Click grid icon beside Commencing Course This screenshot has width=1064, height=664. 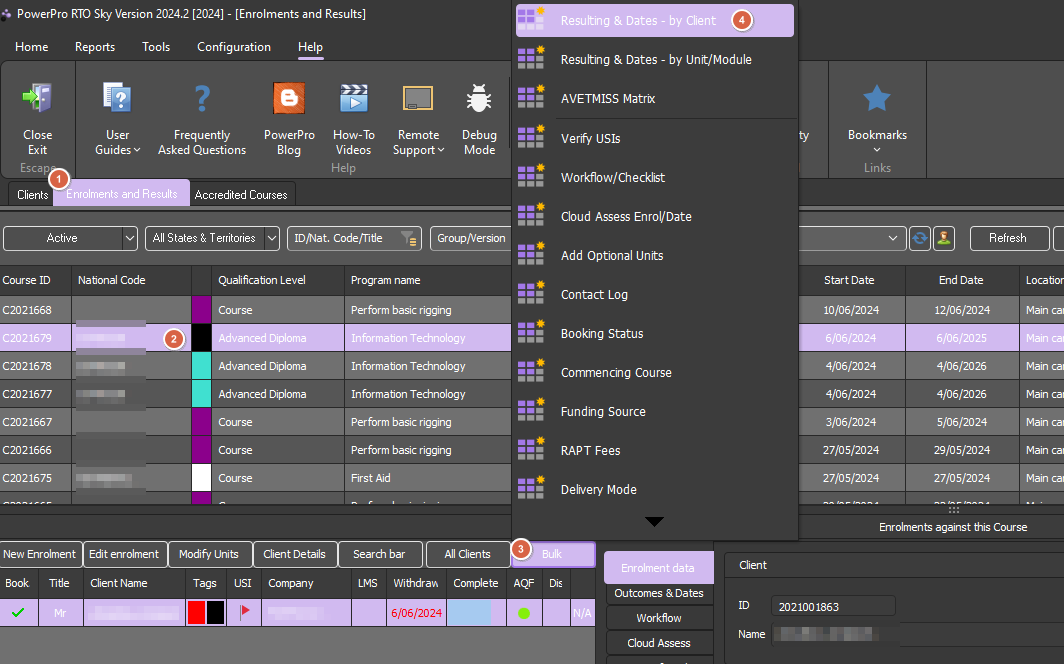[x=531, y=372]
